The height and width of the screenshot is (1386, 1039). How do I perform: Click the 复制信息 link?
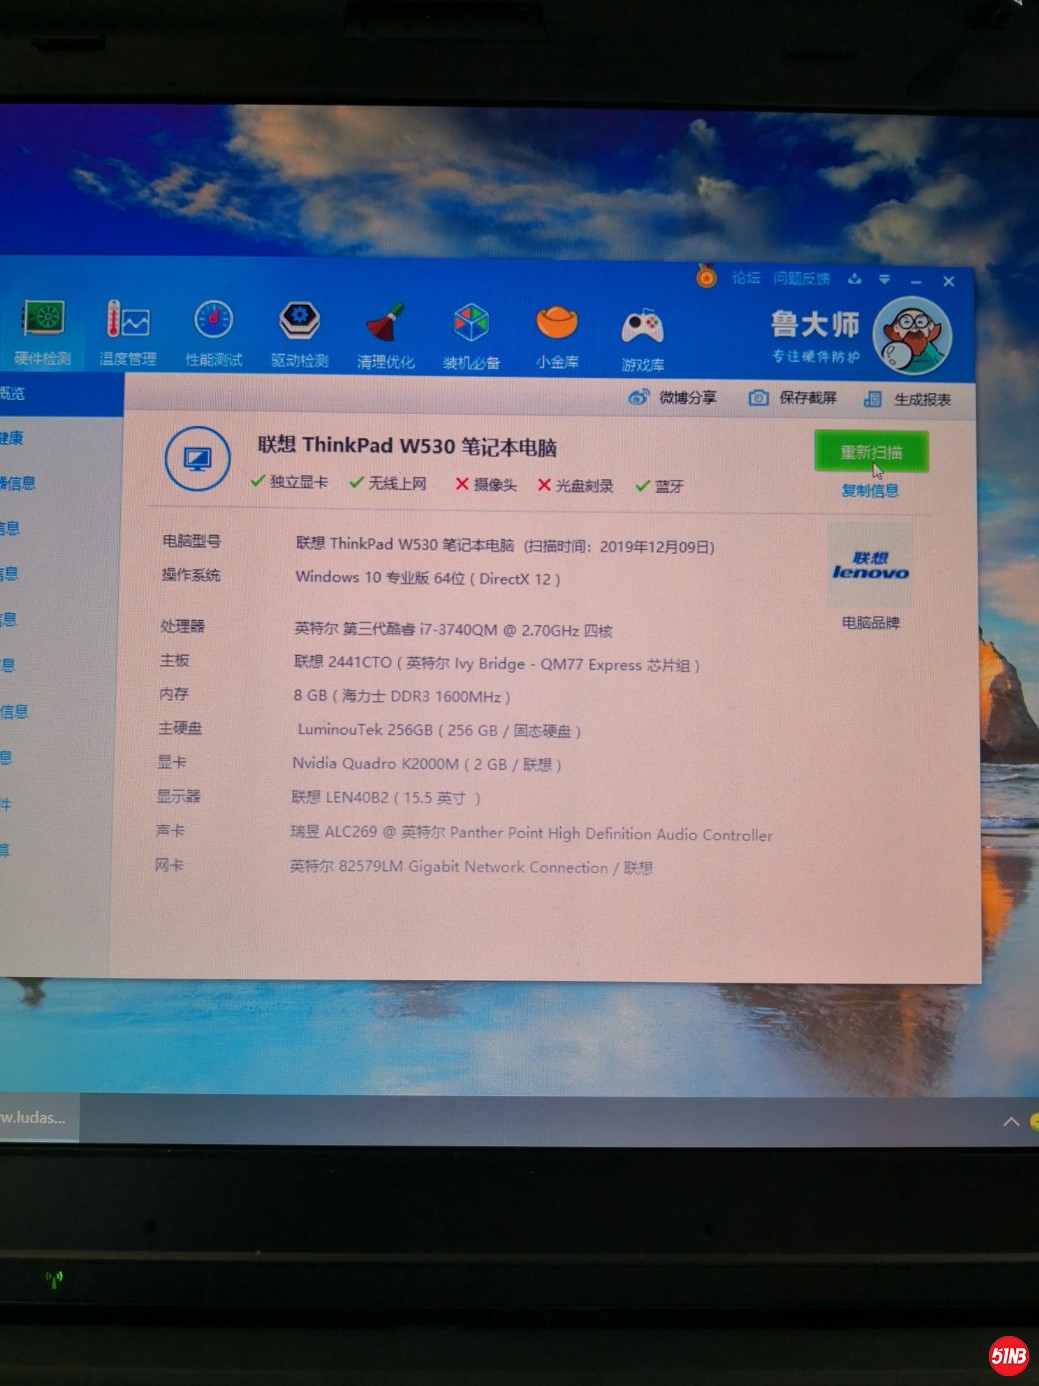870,490
